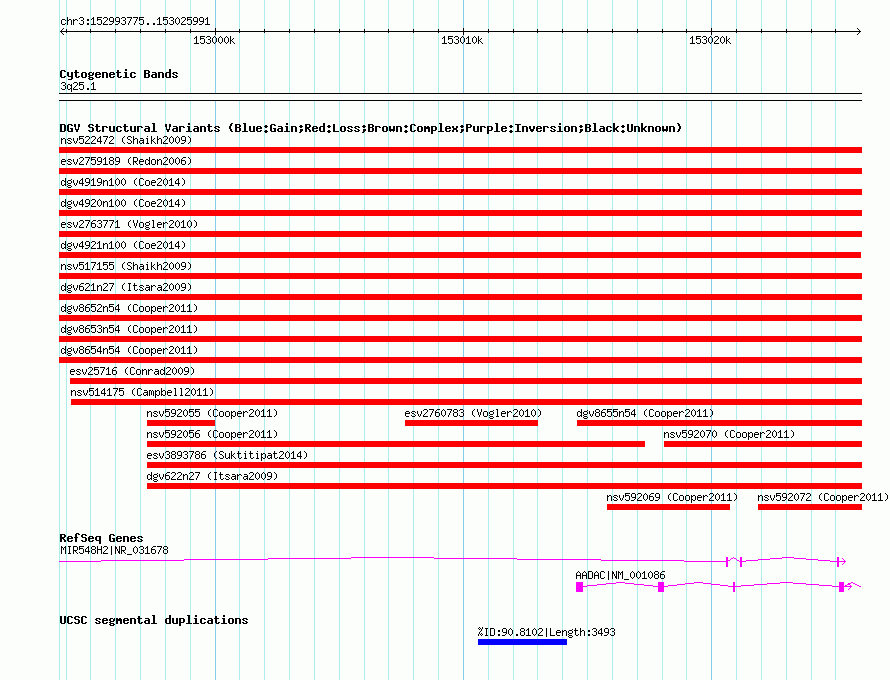This screenshot has height=680, width=890.
Task: Select blue segmental duplication bar
Action: point(522,642)
